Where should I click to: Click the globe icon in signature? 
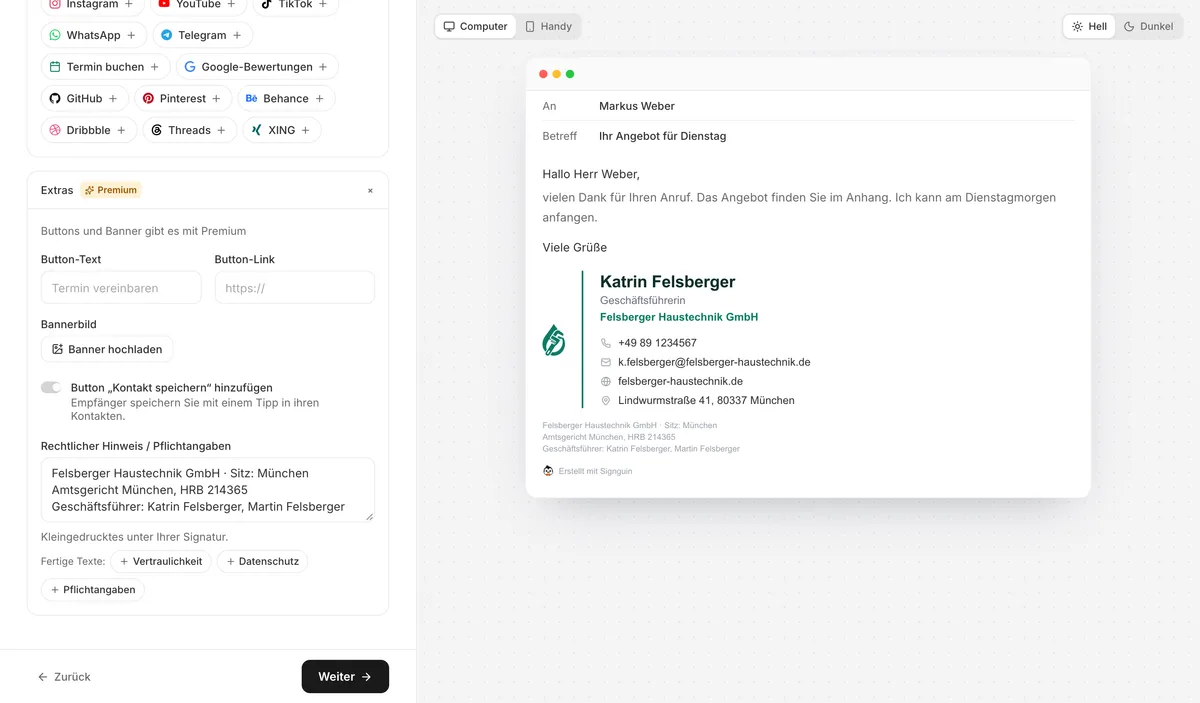pyautogui.click(x=606, y=381)
